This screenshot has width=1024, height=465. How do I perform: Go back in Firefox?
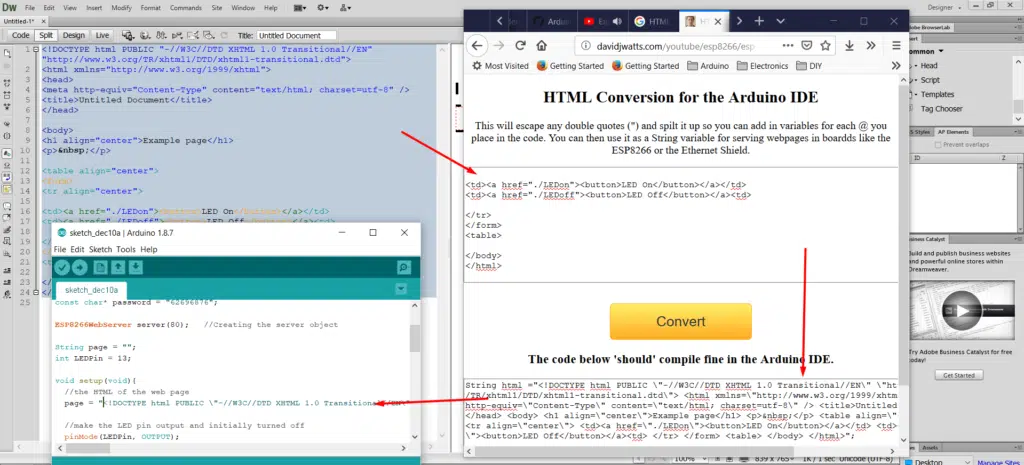pos(477,46)
